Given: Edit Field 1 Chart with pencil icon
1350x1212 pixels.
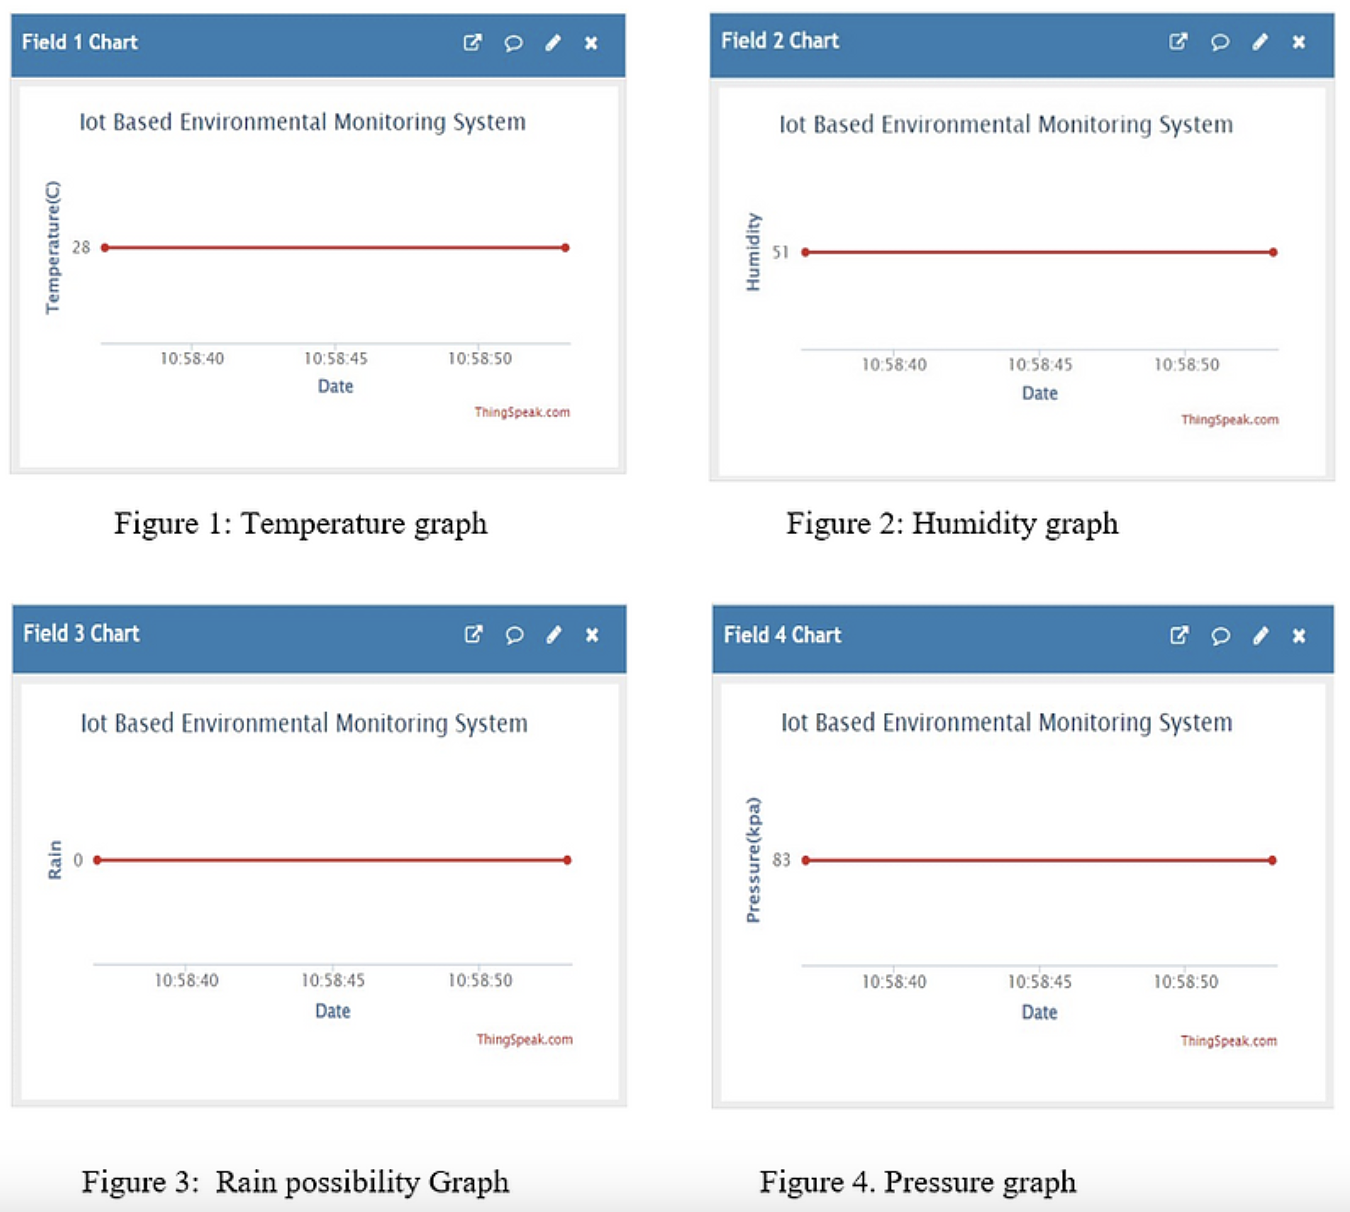Looking at the screenshot, I should (553, 43).
